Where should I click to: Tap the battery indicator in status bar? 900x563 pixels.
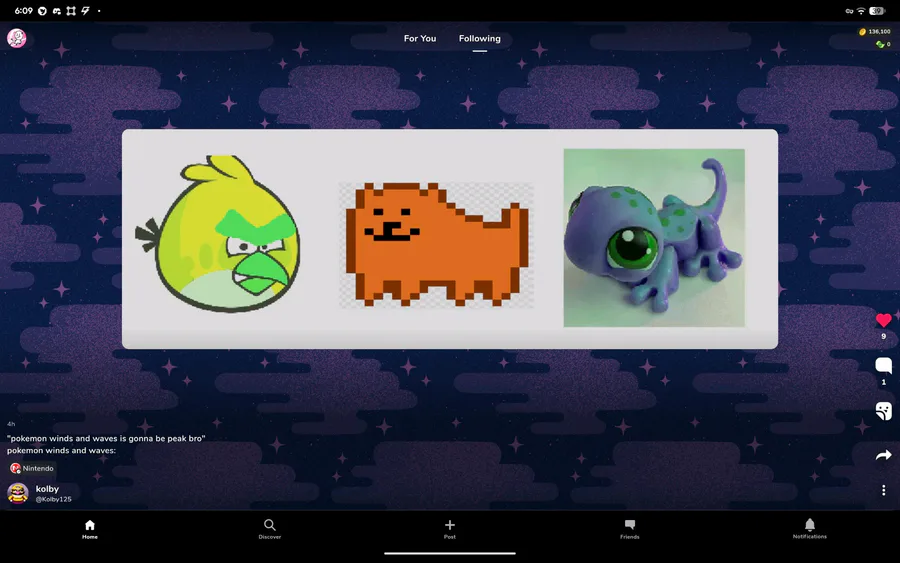coord(877,11)
